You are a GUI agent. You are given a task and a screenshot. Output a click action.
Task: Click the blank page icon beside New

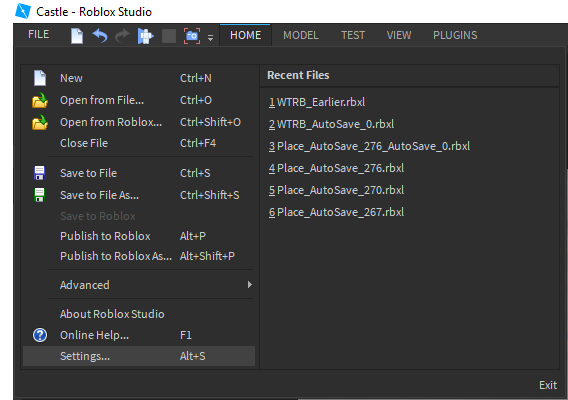tap(40, 78)
